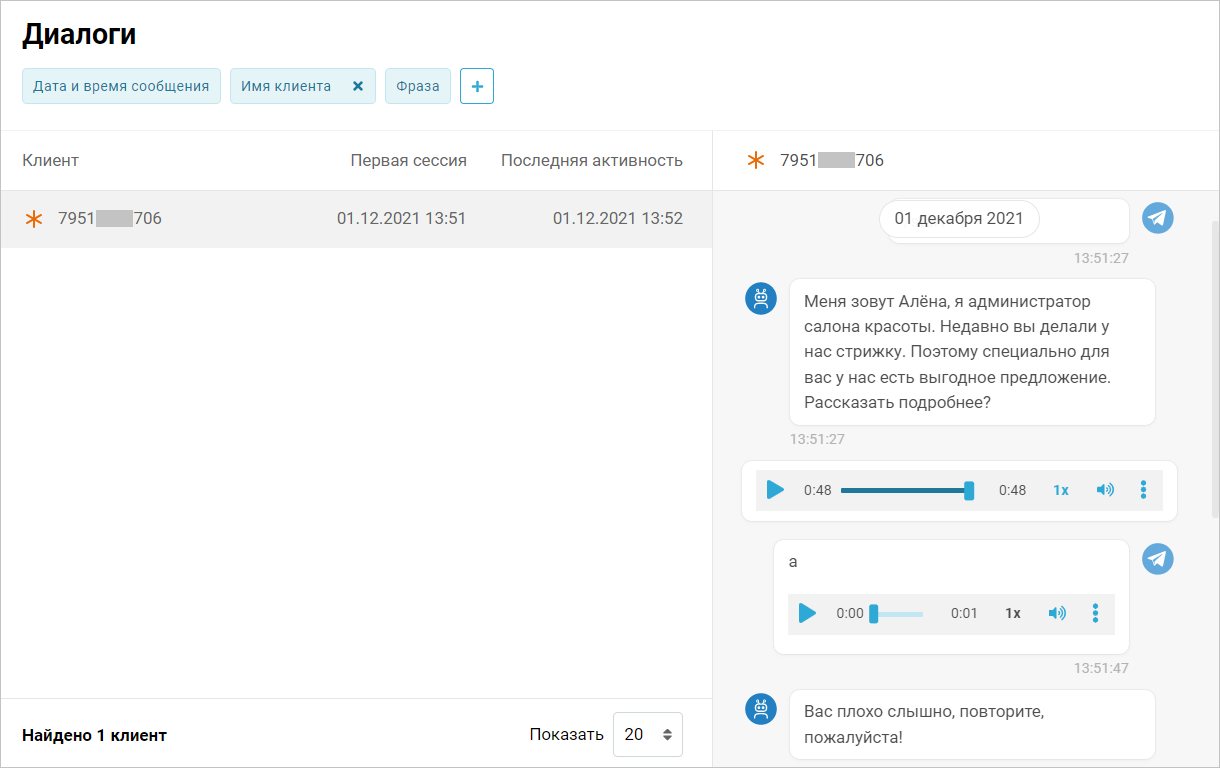Click bot avatar next to Алёна message
Screen dimensions: 1220x768
coord(761,298)
